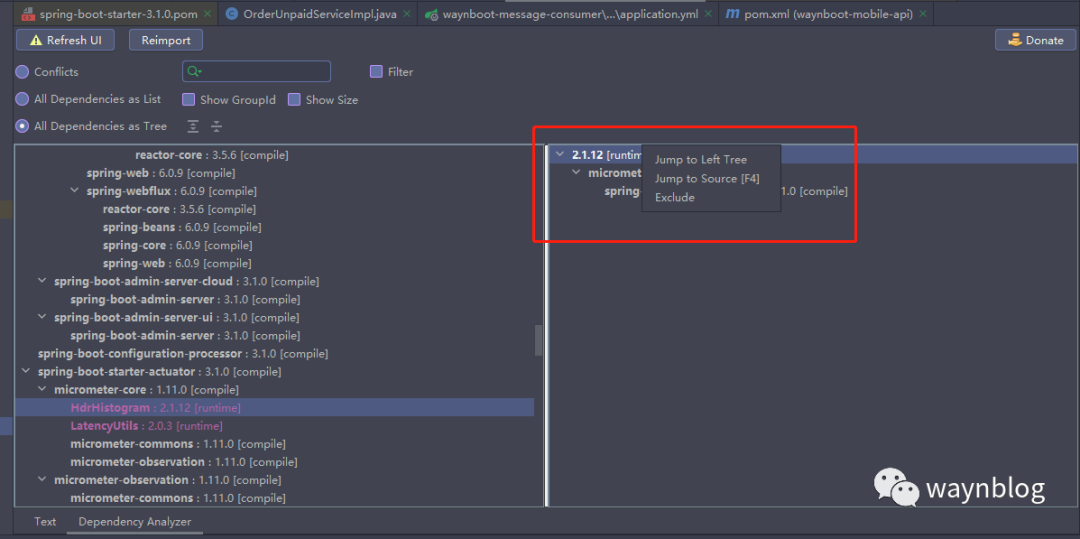Click the Refresh UI button
1080x539 pixels.
point(65,41)
